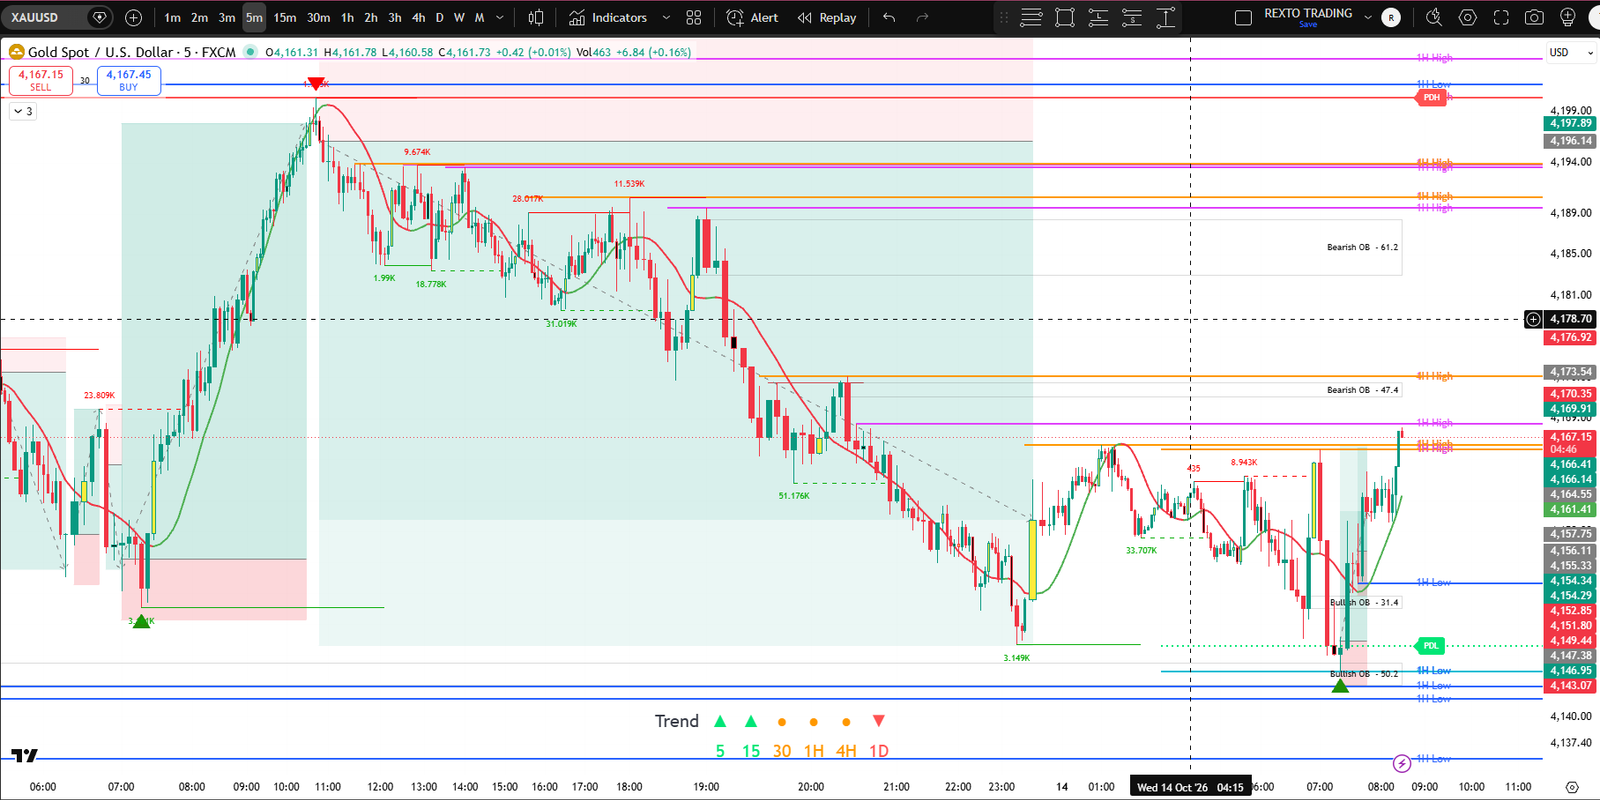Screen dimensions: 1600x800
Task: Click the SELL 4,167.15 button
Action: (x=41, y=80)
